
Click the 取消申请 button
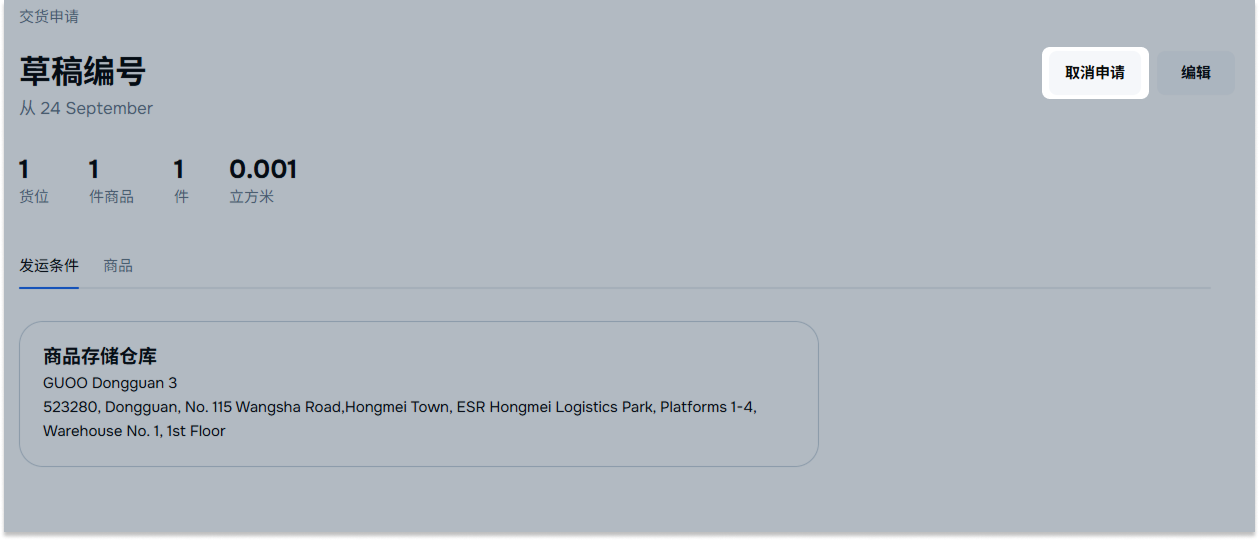coord(1095,73)
